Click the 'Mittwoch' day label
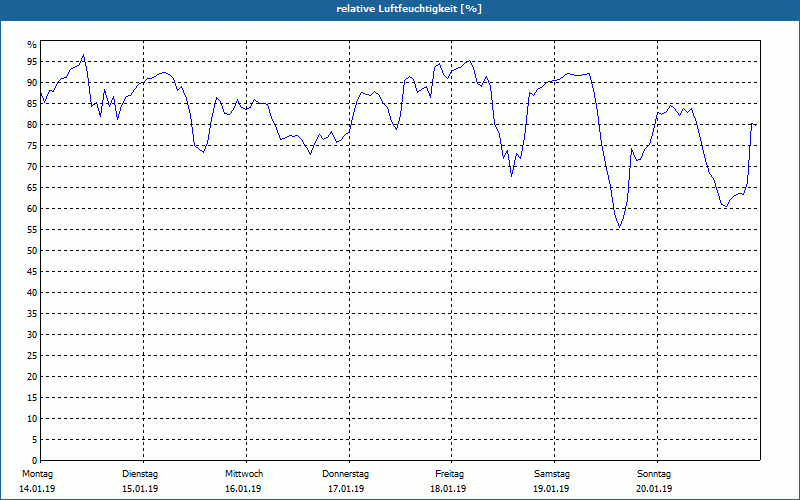The image size is (800, 500). tap(244, 474)
